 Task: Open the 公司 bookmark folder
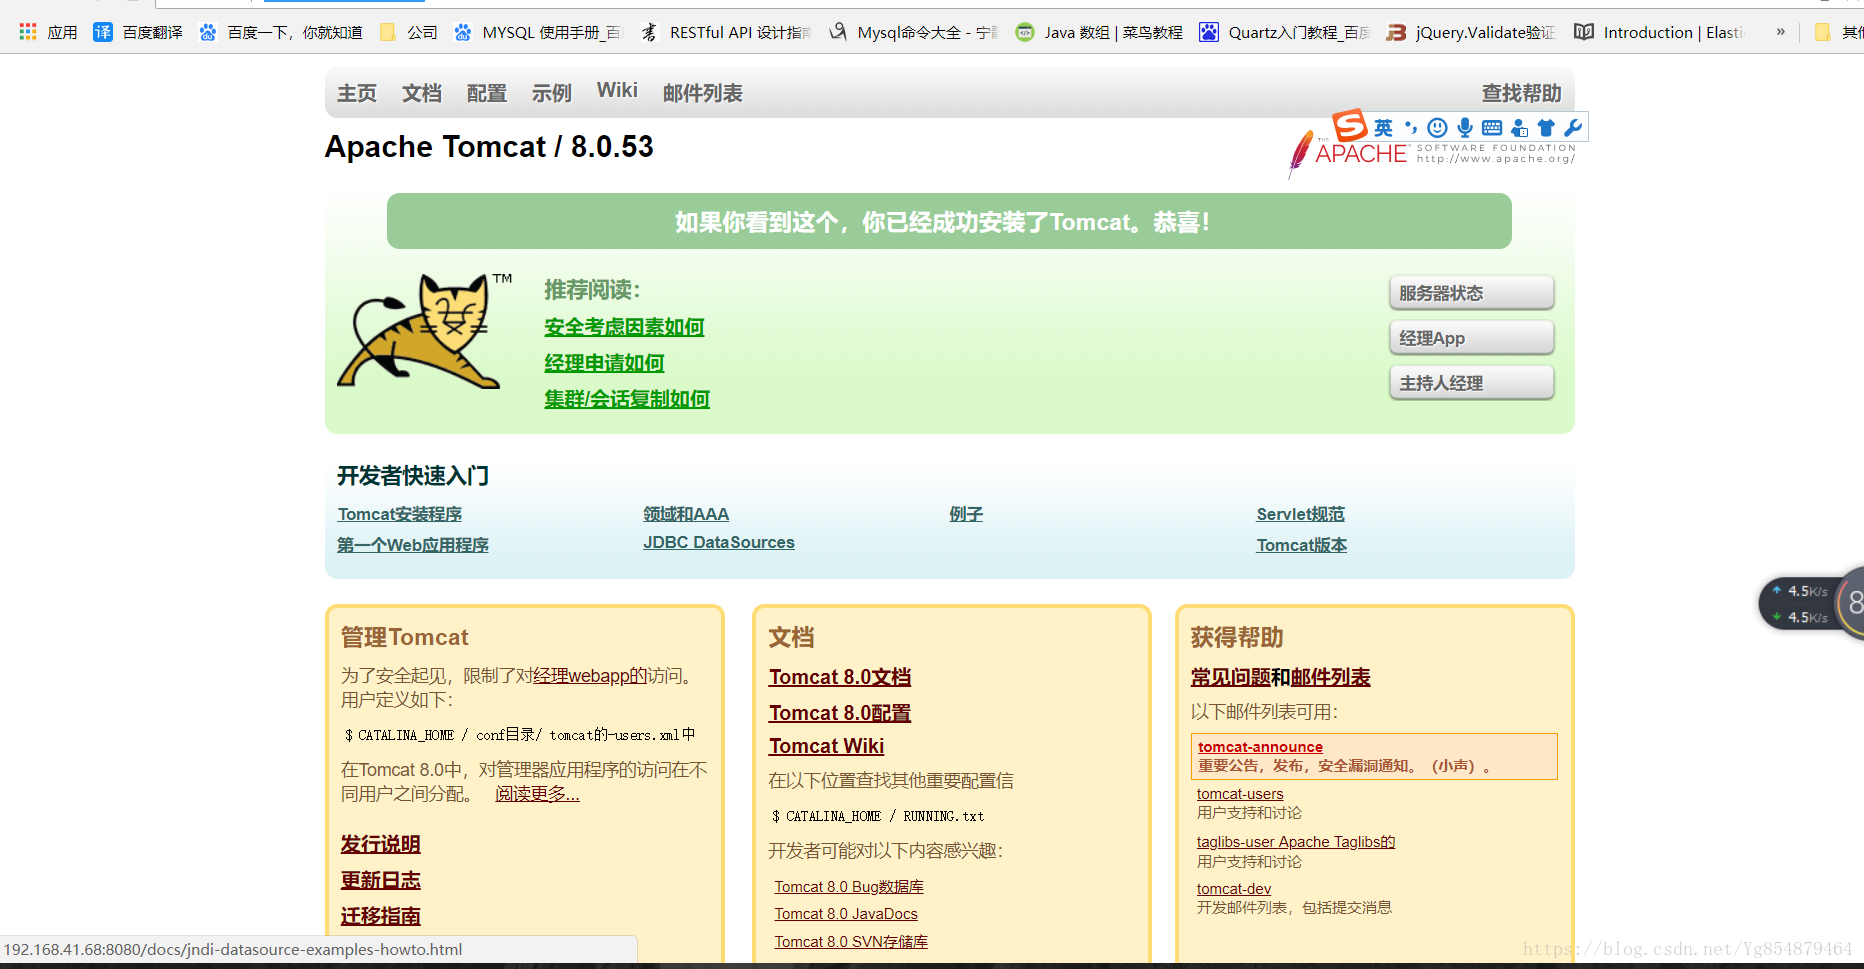point(409,32)
